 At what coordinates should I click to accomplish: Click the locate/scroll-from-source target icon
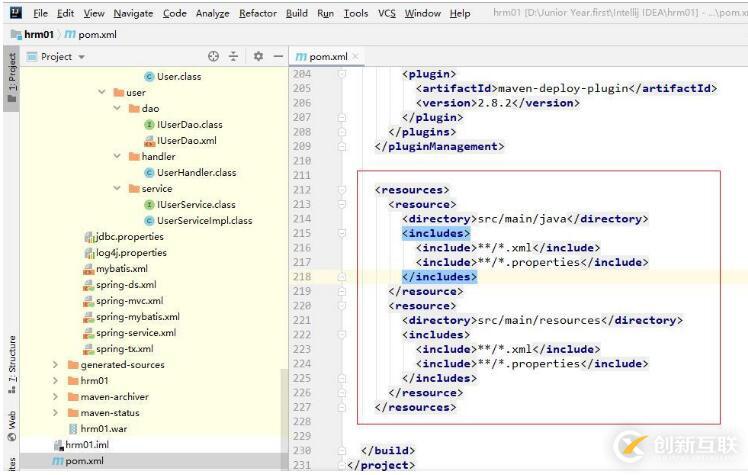point(213,57)
